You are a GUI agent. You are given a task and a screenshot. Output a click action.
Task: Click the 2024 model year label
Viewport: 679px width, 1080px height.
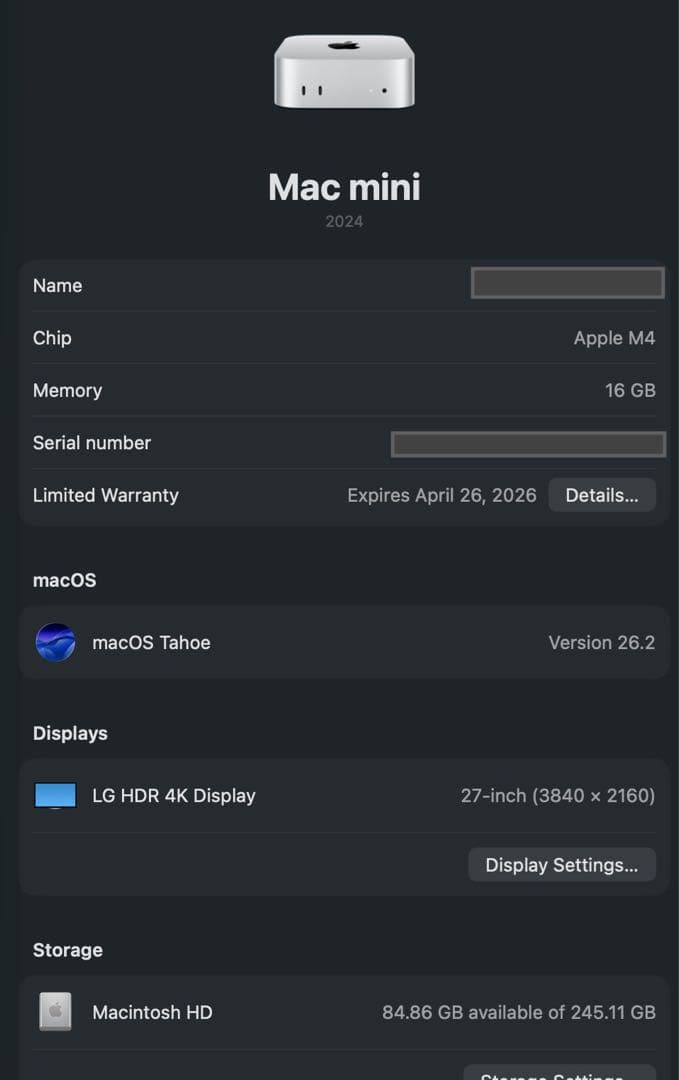tap(344, 221)
